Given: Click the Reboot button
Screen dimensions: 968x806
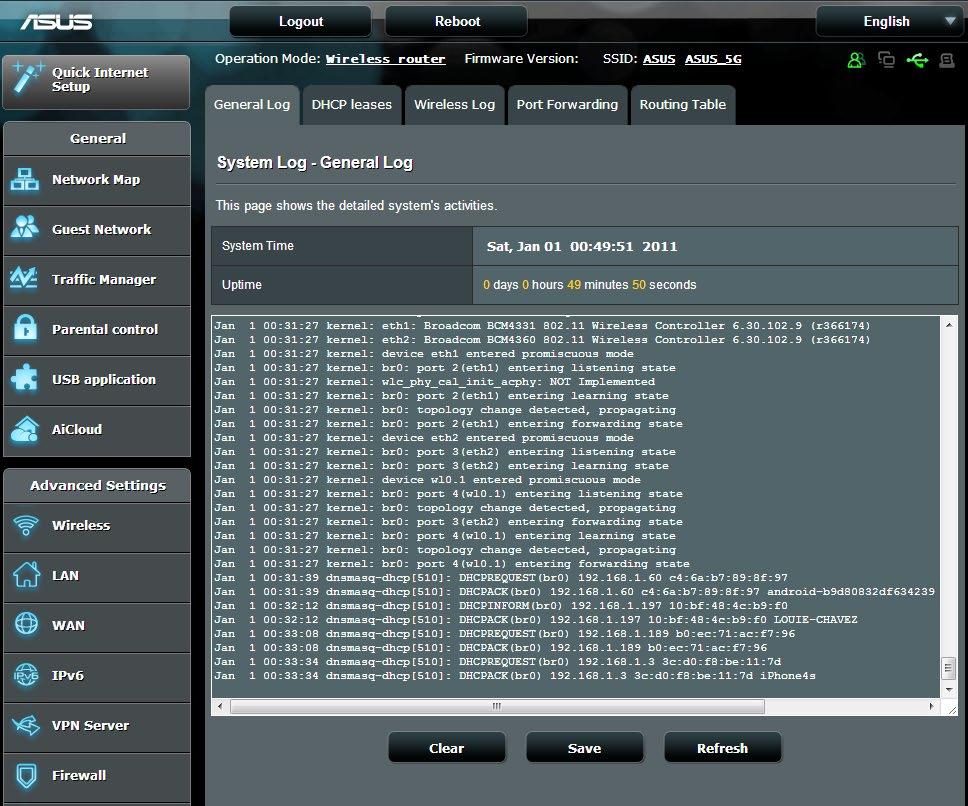Looking at the screenshot, I should point(457,22).
